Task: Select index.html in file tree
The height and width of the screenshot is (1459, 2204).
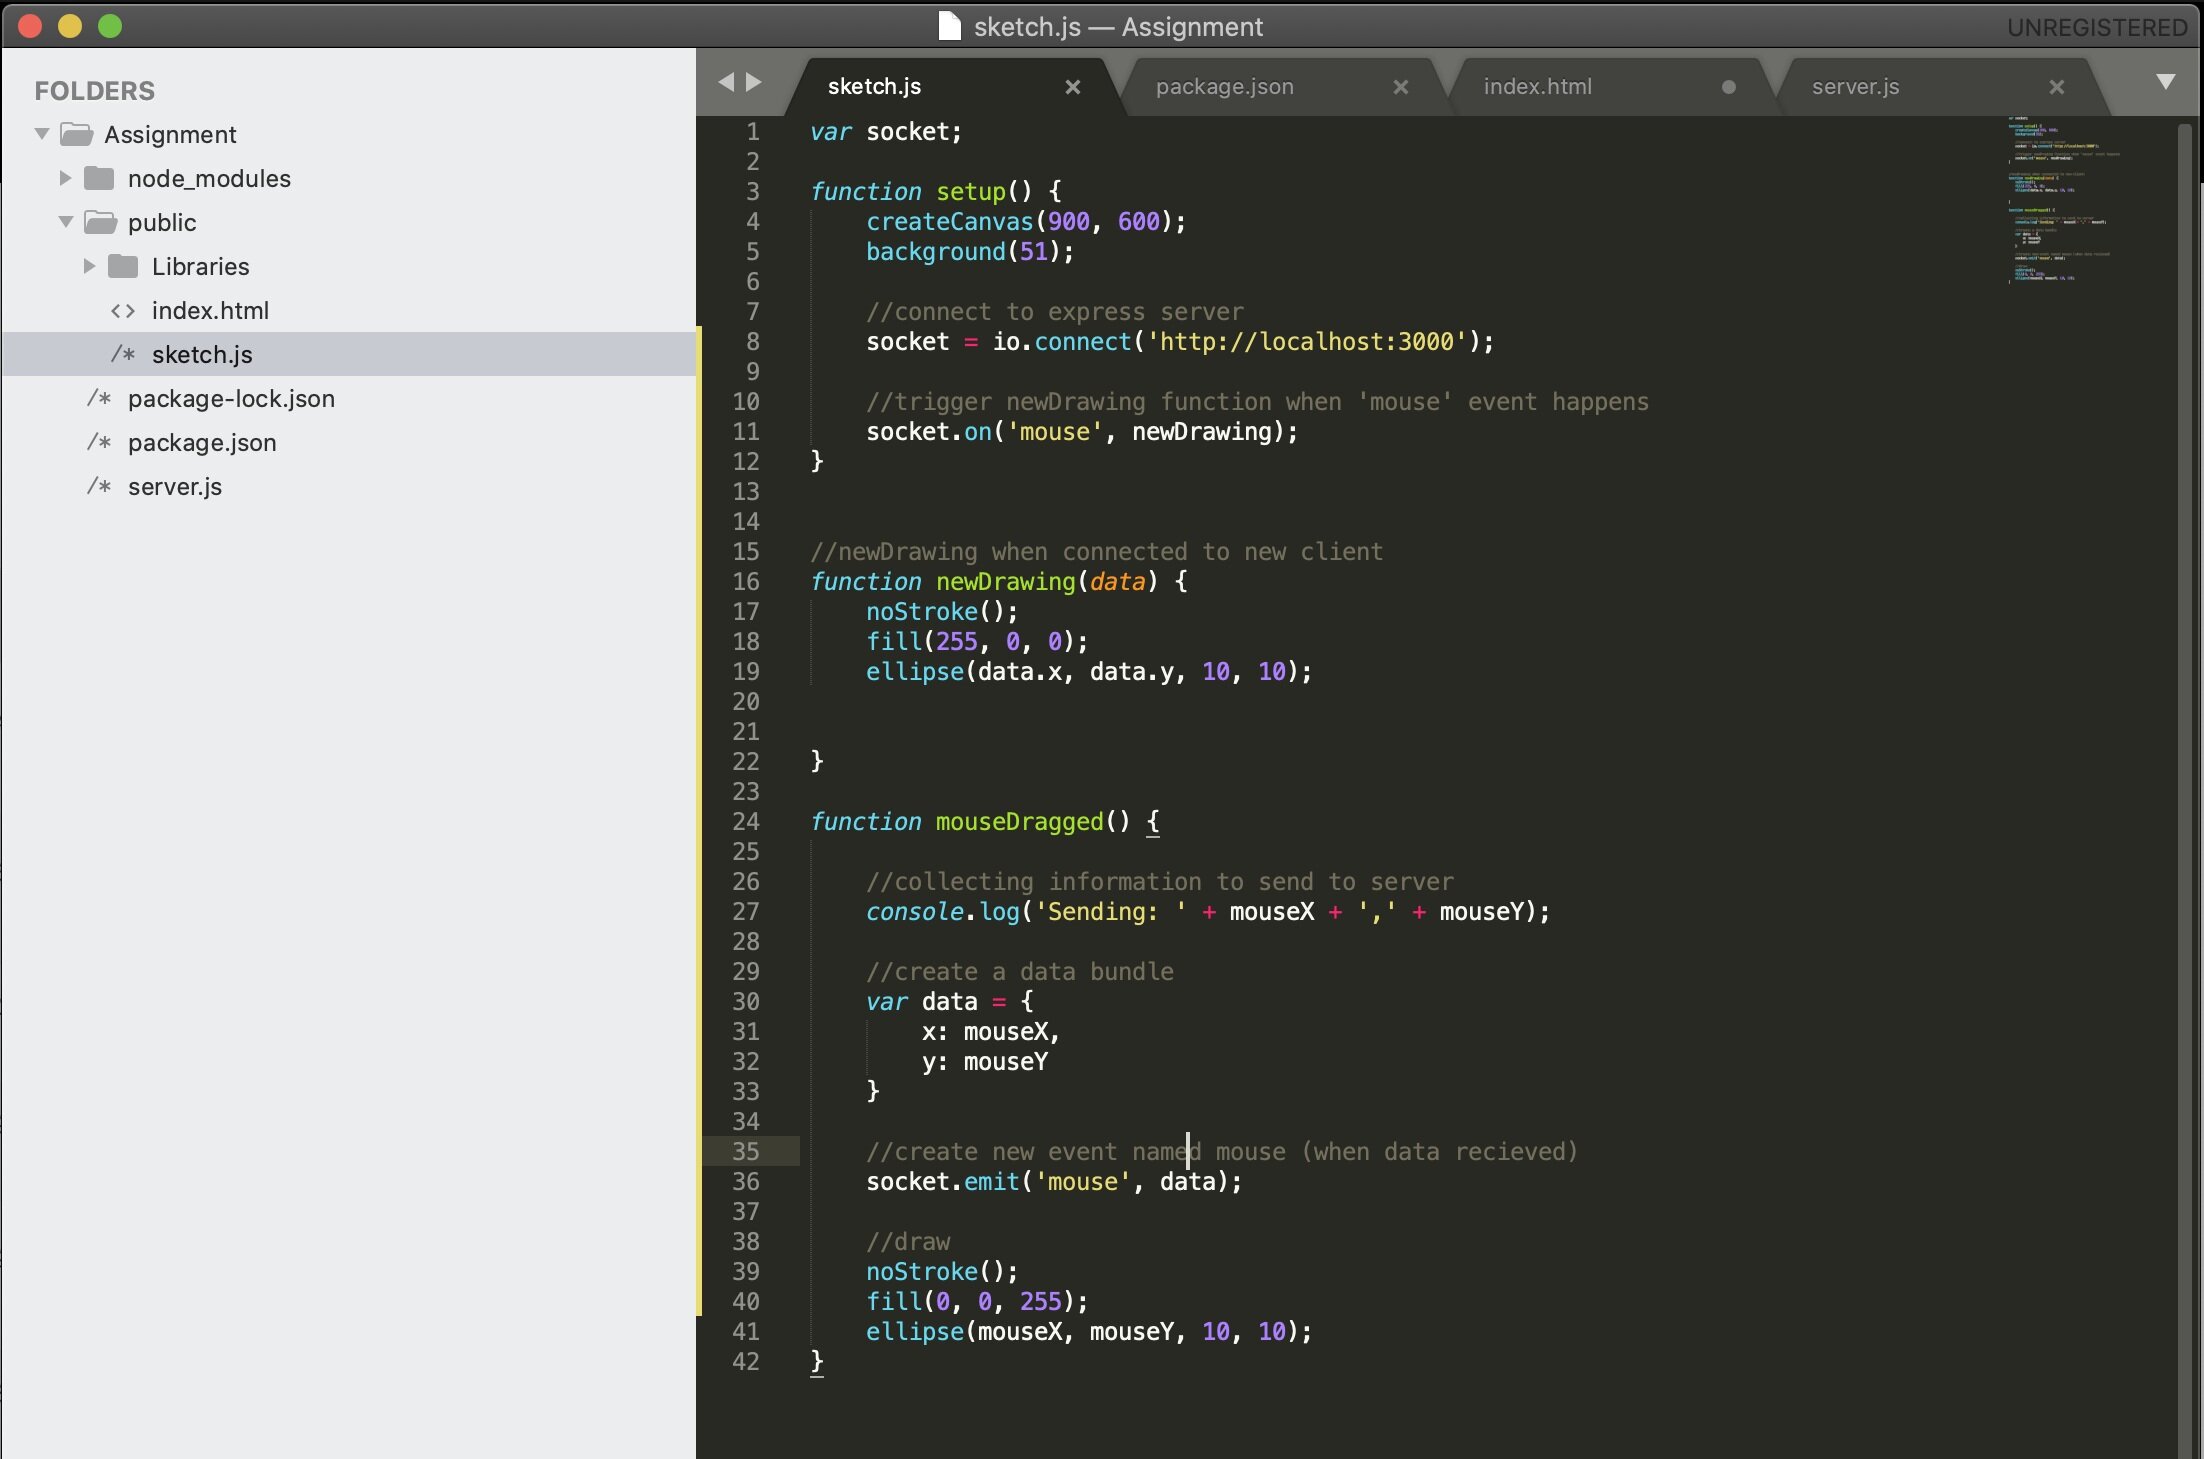Action: click(x=210, y=309)
